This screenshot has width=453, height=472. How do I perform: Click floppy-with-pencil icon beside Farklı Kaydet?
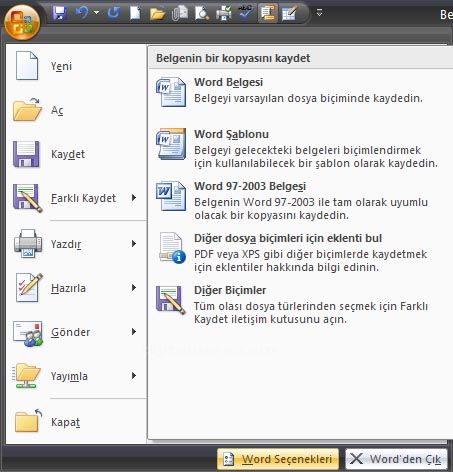[x=27, y=198]
